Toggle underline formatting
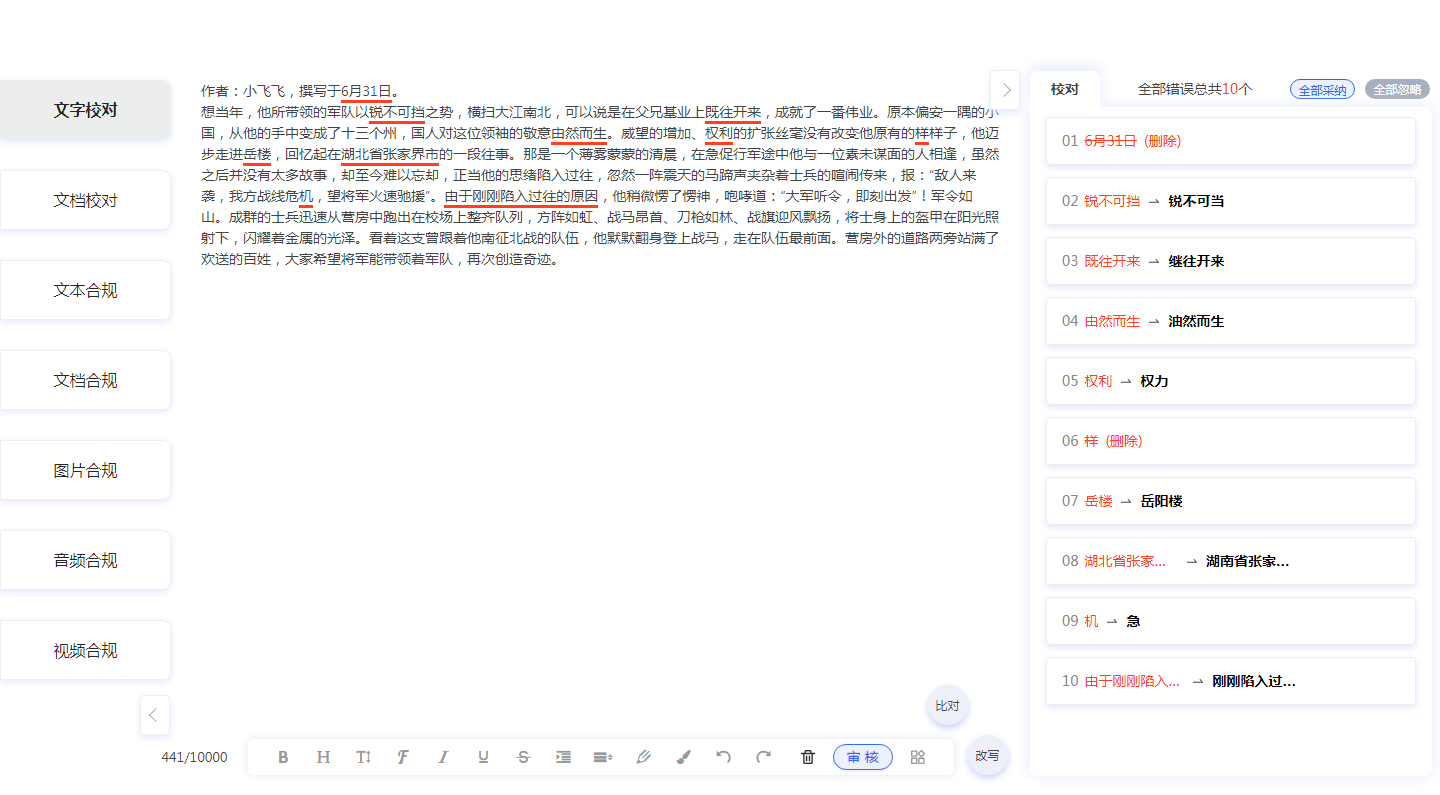1440x795 pixels. coord(483,757)
